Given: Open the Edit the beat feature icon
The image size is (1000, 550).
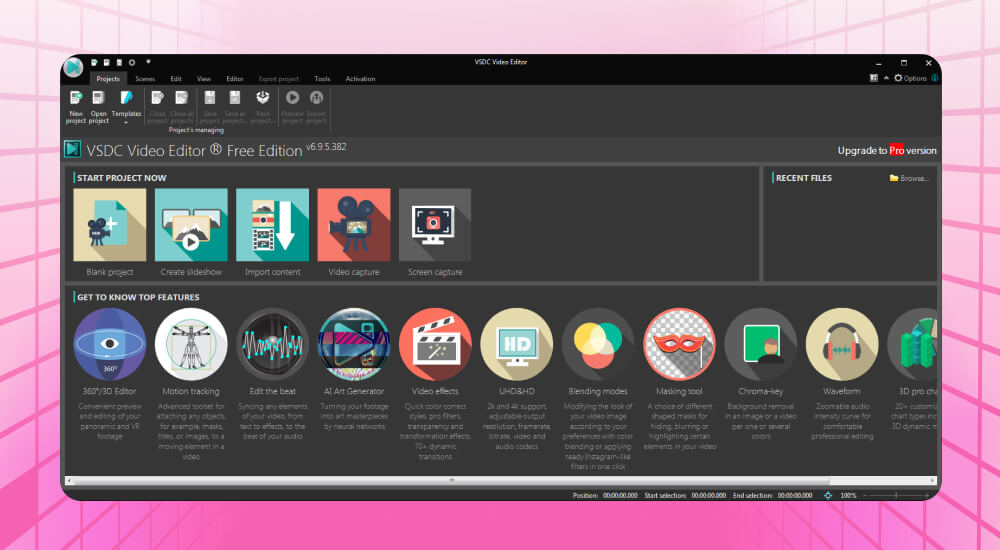Looking at the screenshot, I should (272, 345).
